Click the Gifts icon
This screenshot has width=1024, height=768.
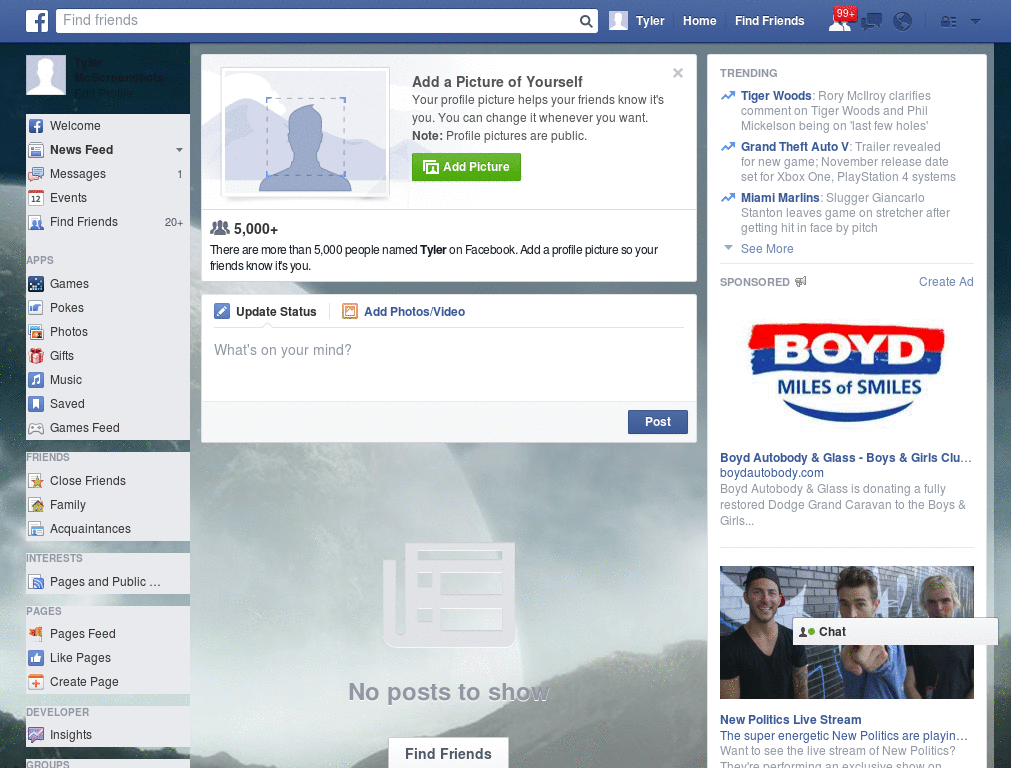tap(36, 356)
